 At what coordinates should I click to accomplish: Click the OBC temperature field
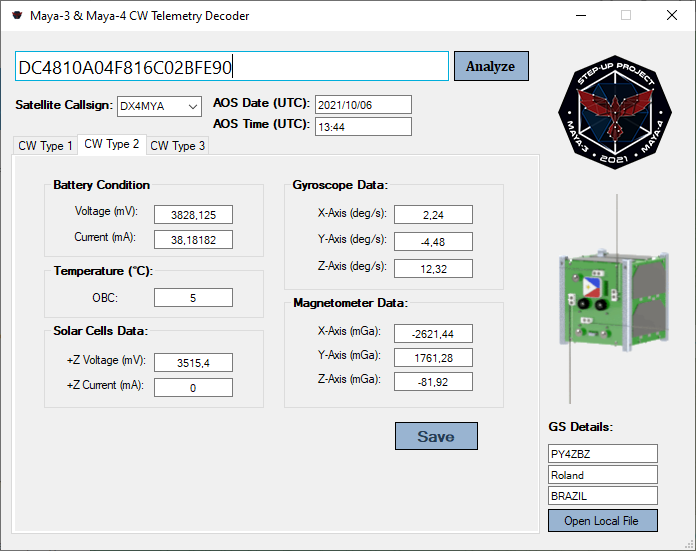[193, 297]
